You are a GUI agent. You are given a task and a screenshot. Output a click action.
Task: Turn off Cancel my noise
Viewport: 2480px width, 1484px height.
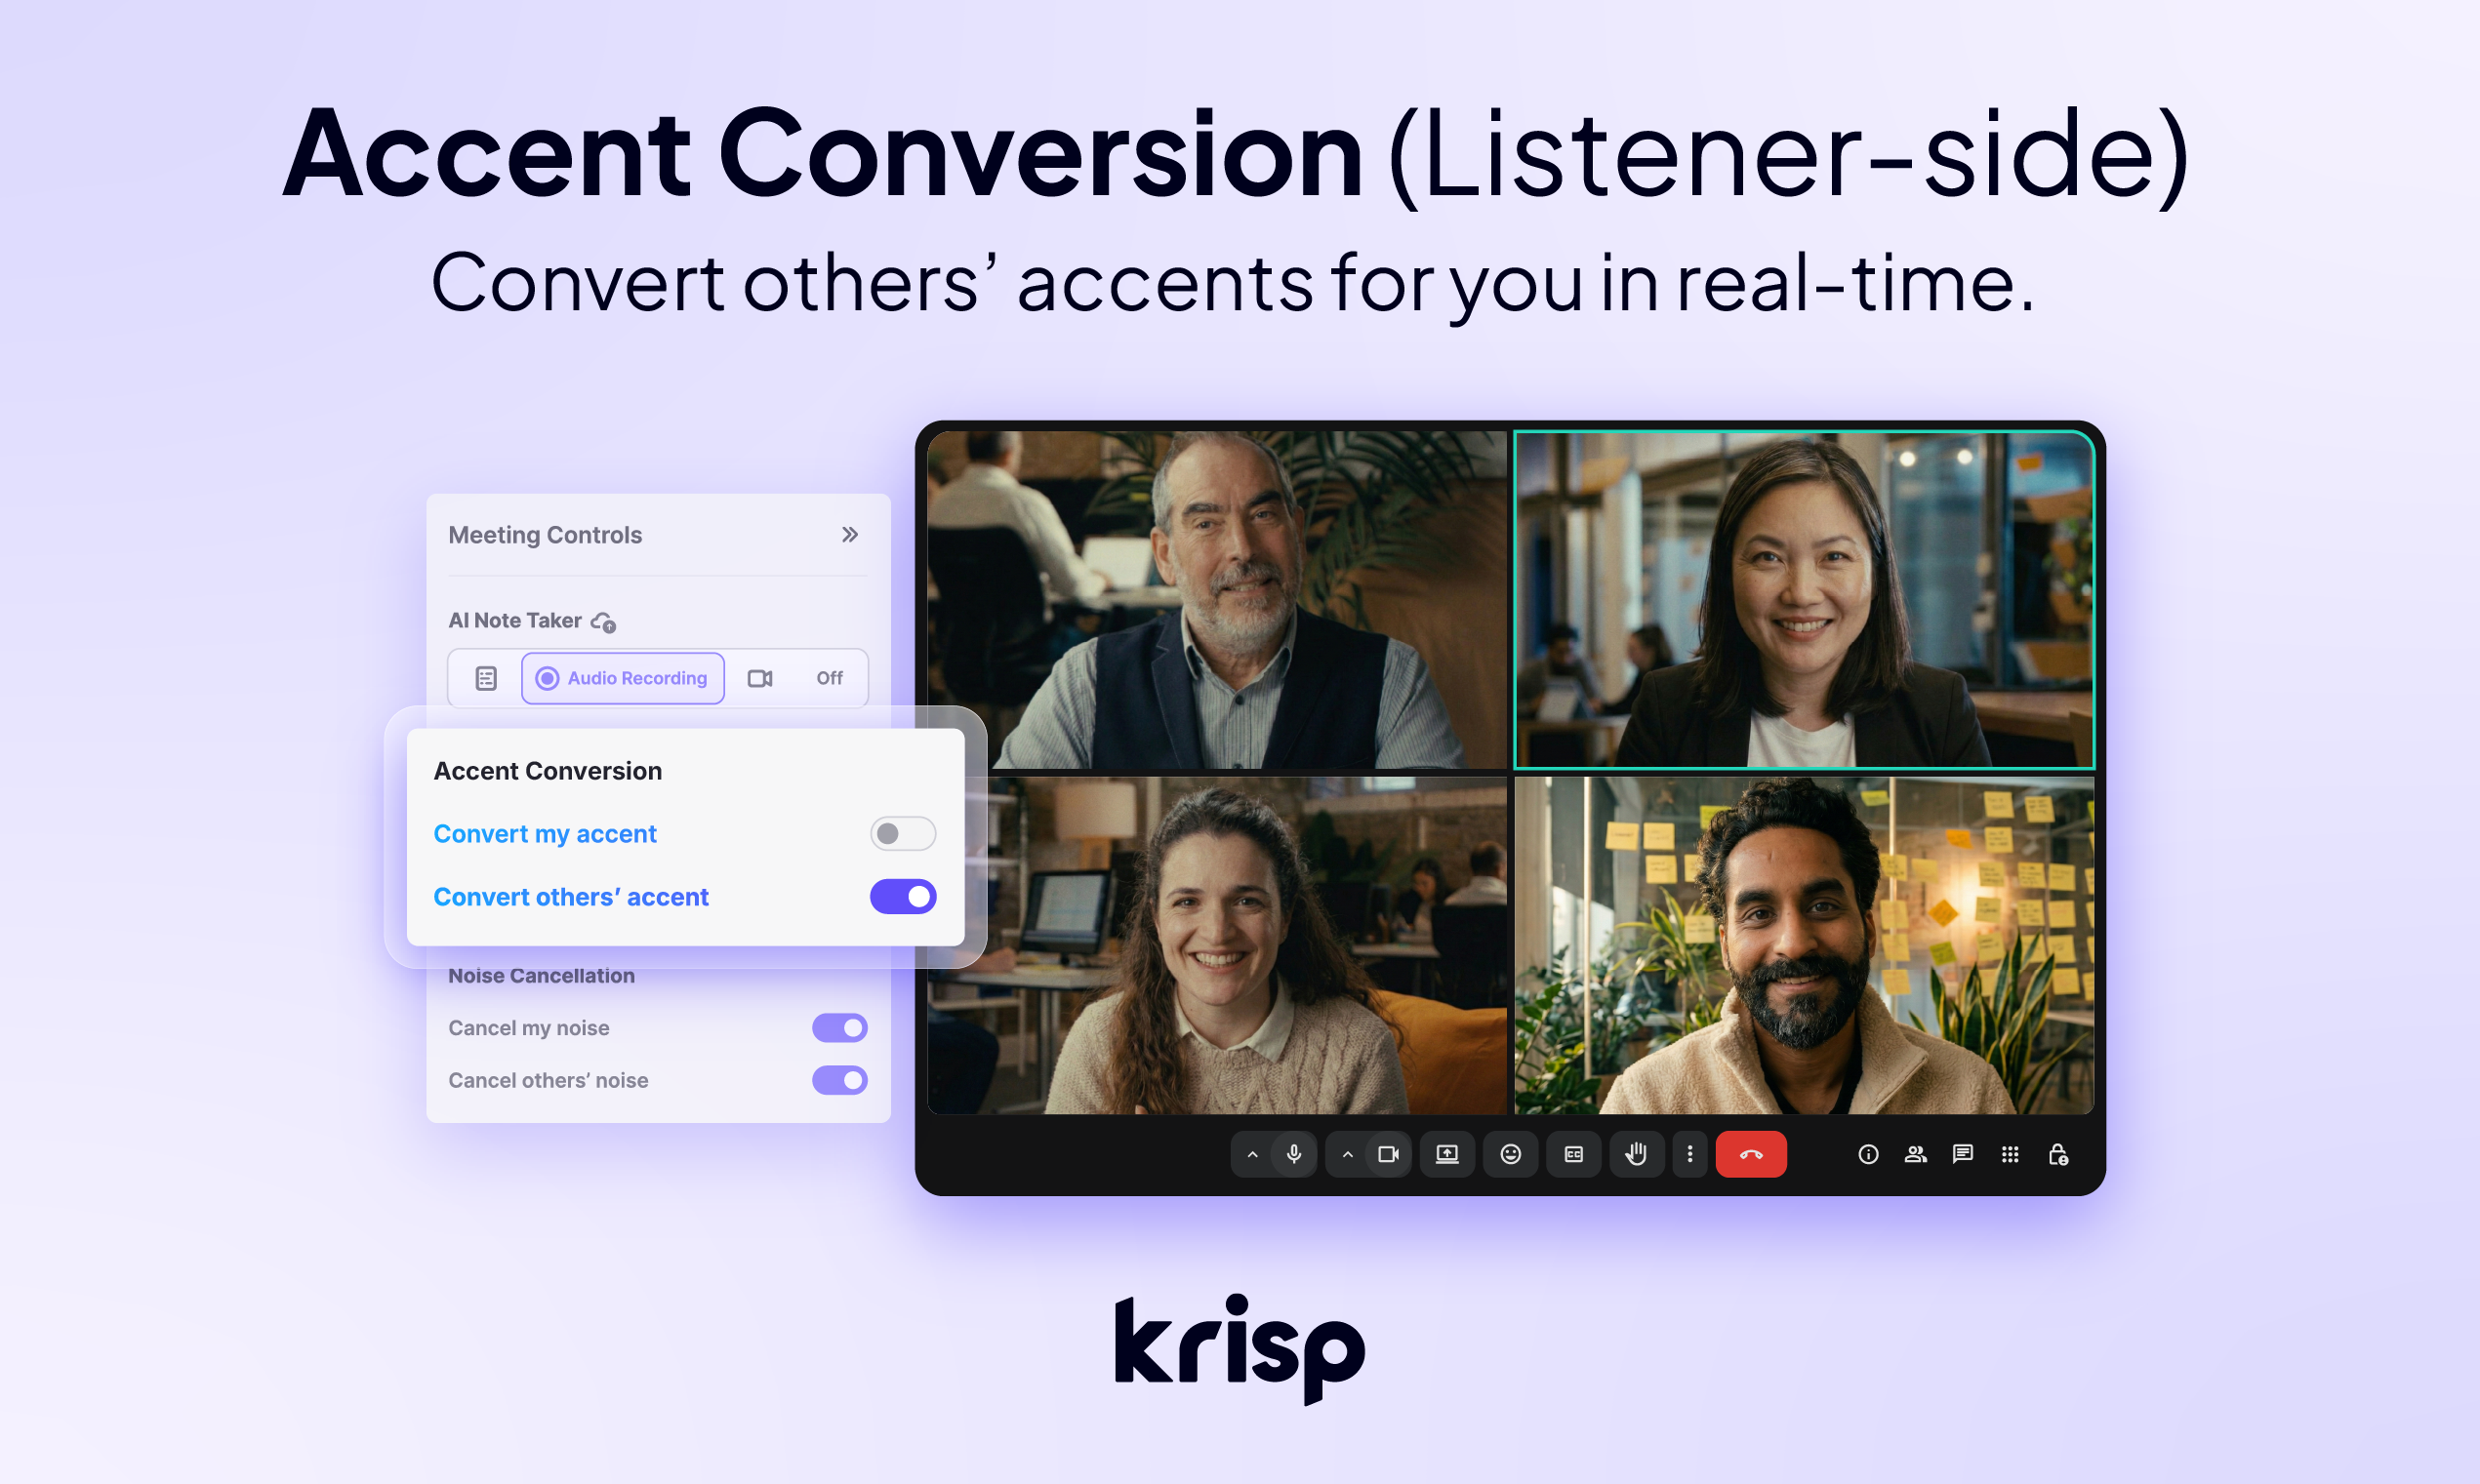click(840, 1027)
